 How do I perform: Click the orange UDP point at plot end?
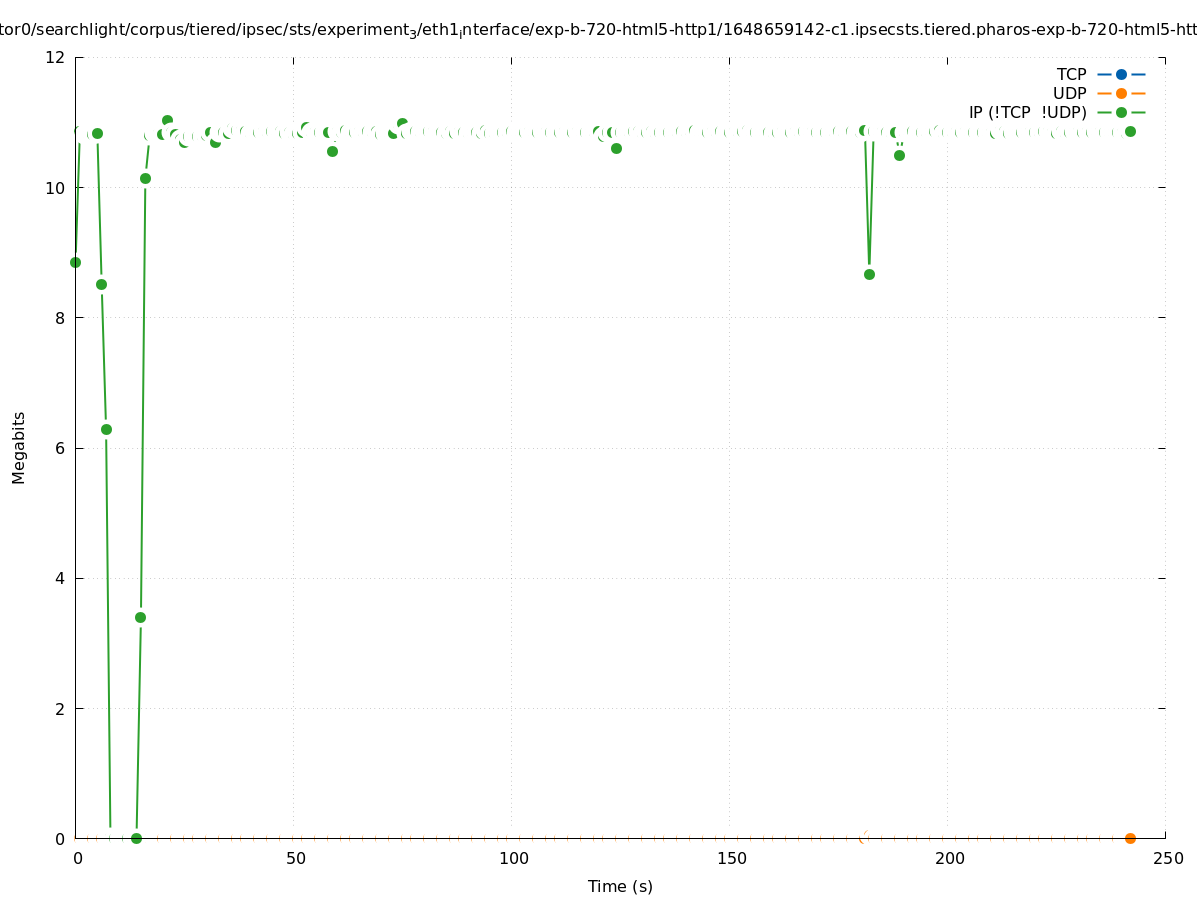point(1130,838)
